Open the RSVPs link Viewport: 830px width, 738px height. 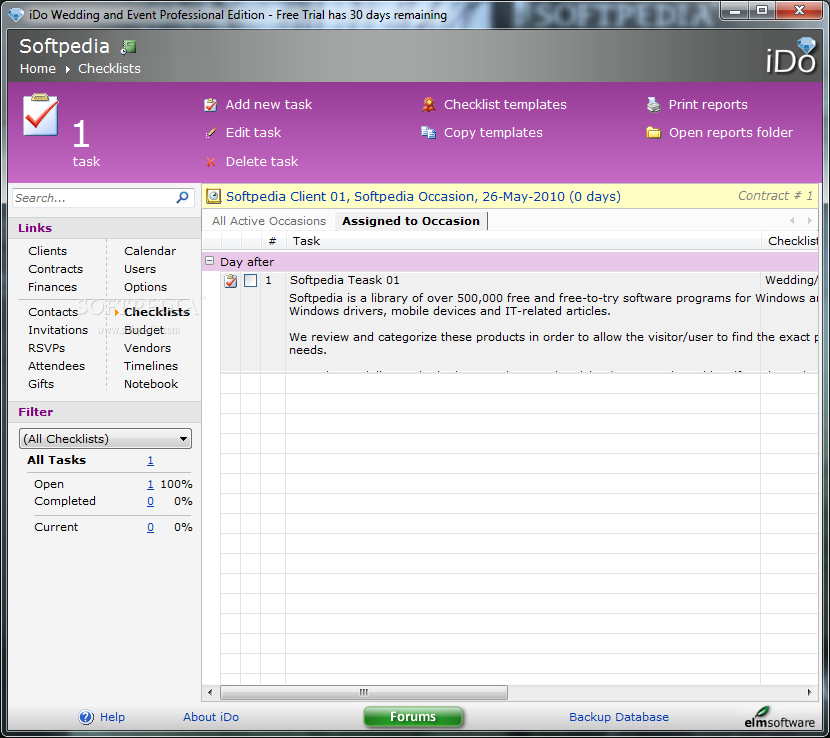click(x=47, y=348)
